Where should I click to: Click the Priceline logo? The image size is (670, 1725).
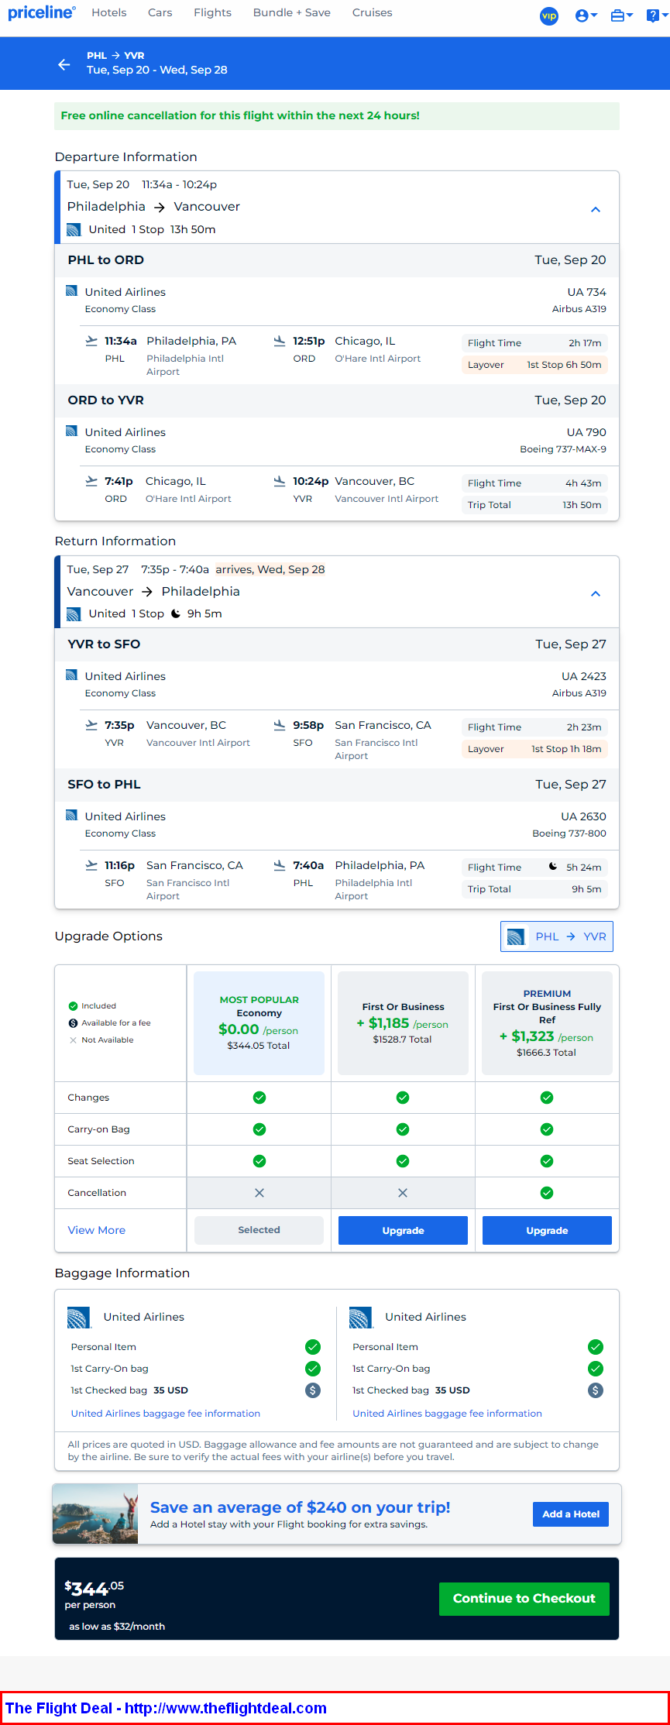point(41,13)
